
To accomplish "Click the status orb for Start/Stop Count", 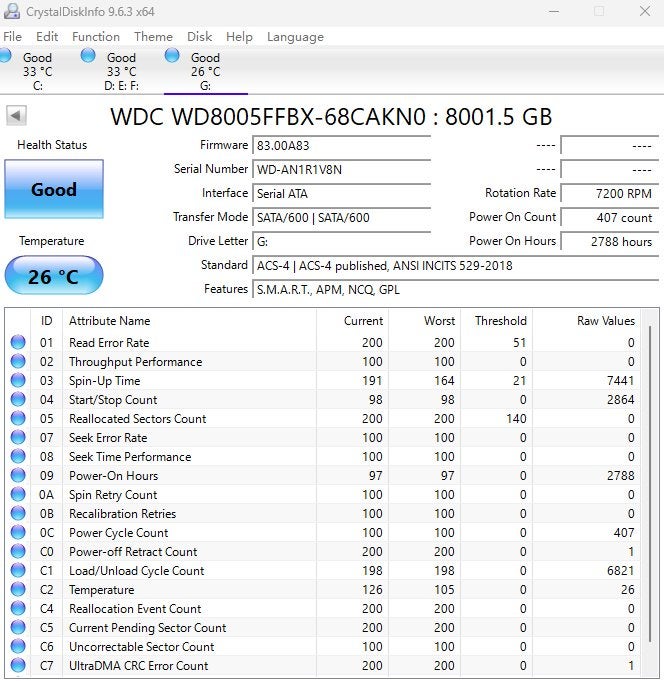I will 18,399.
